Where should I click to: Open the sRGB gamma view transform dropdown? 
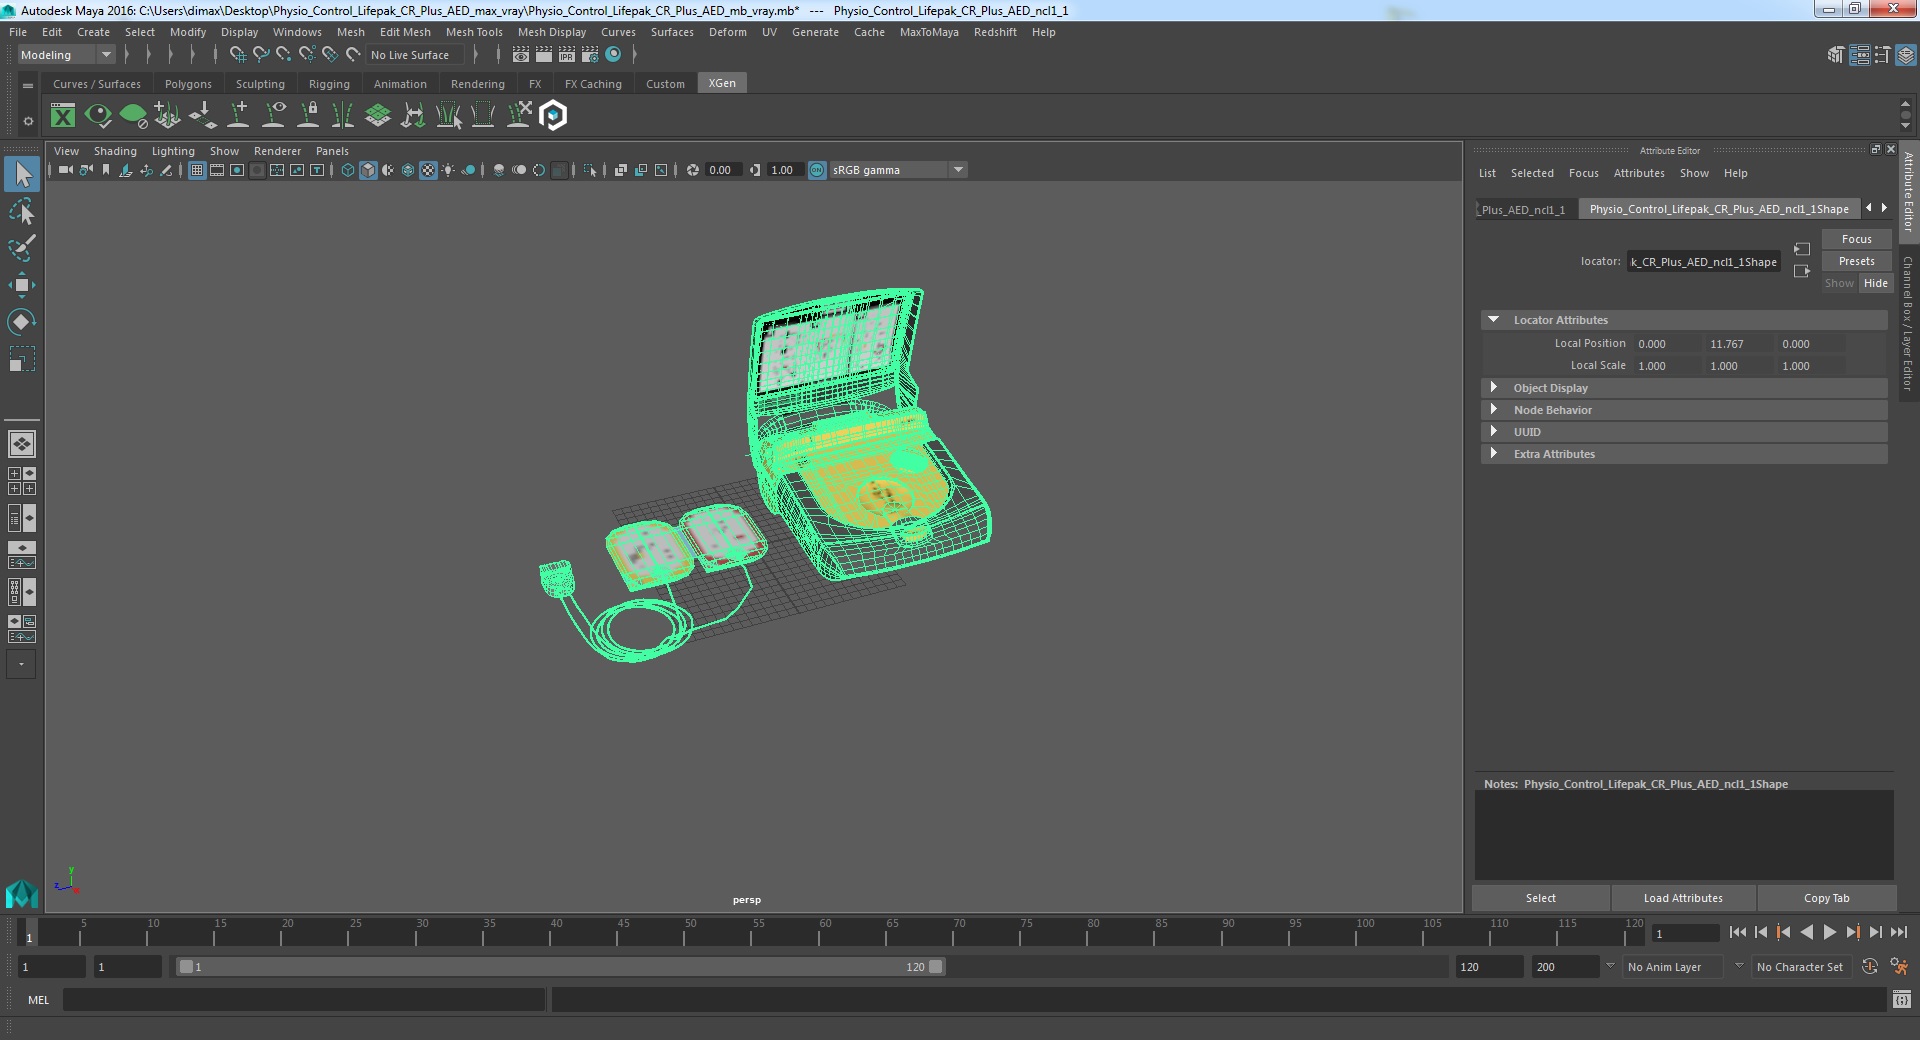897,170
